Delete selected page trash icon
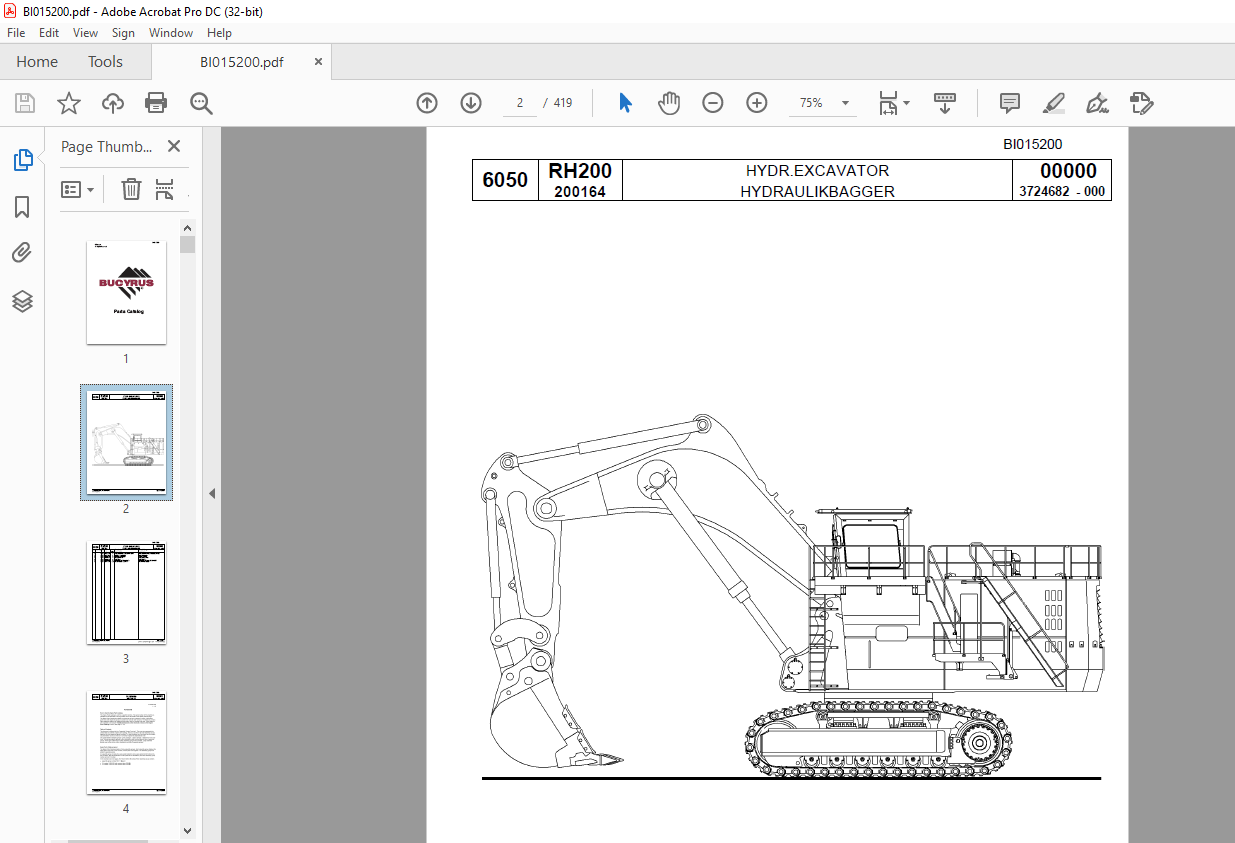1235x843 pixels. point(131,189)
